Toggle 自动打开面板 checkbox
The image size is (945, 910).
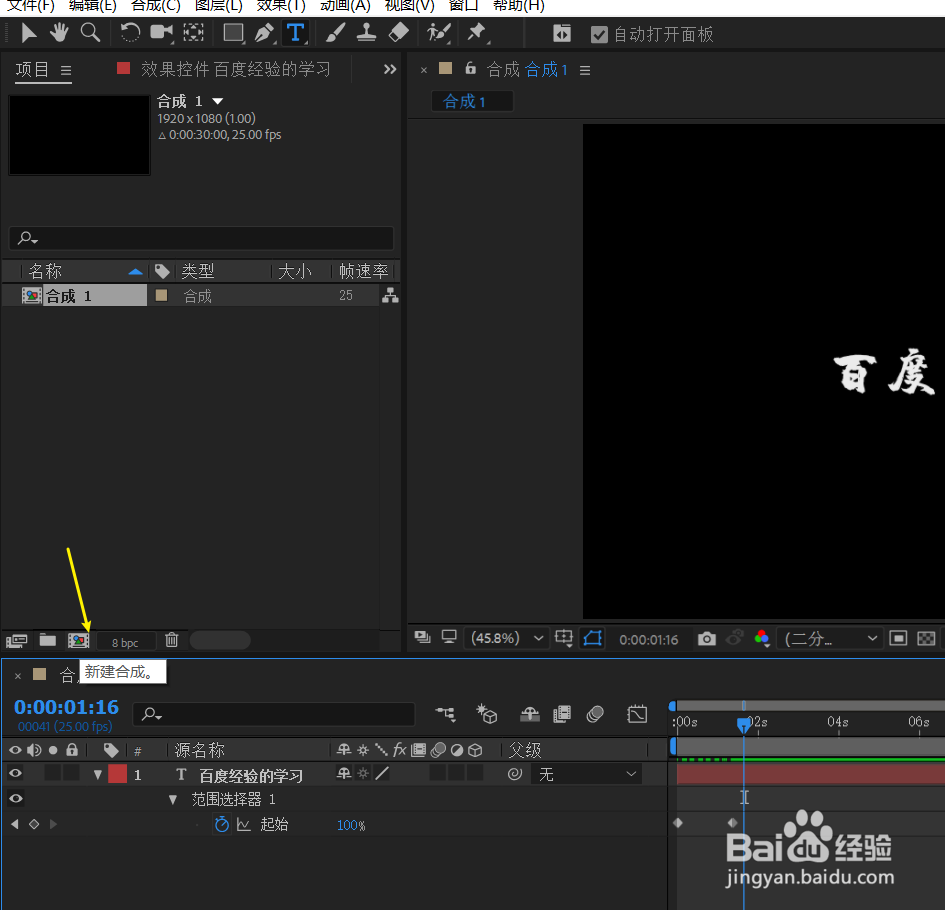point(599,34)
